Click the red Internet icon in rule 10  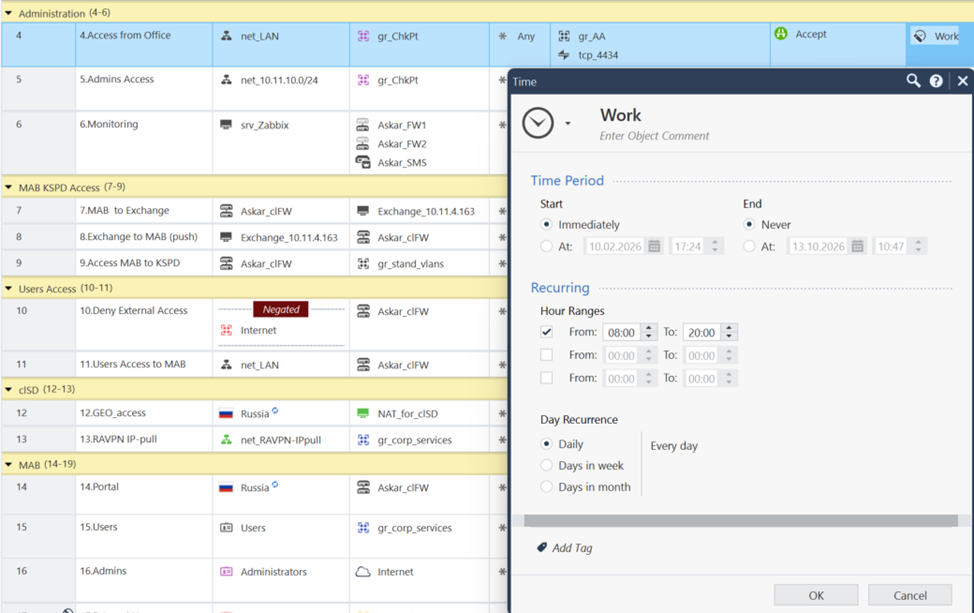226,330
